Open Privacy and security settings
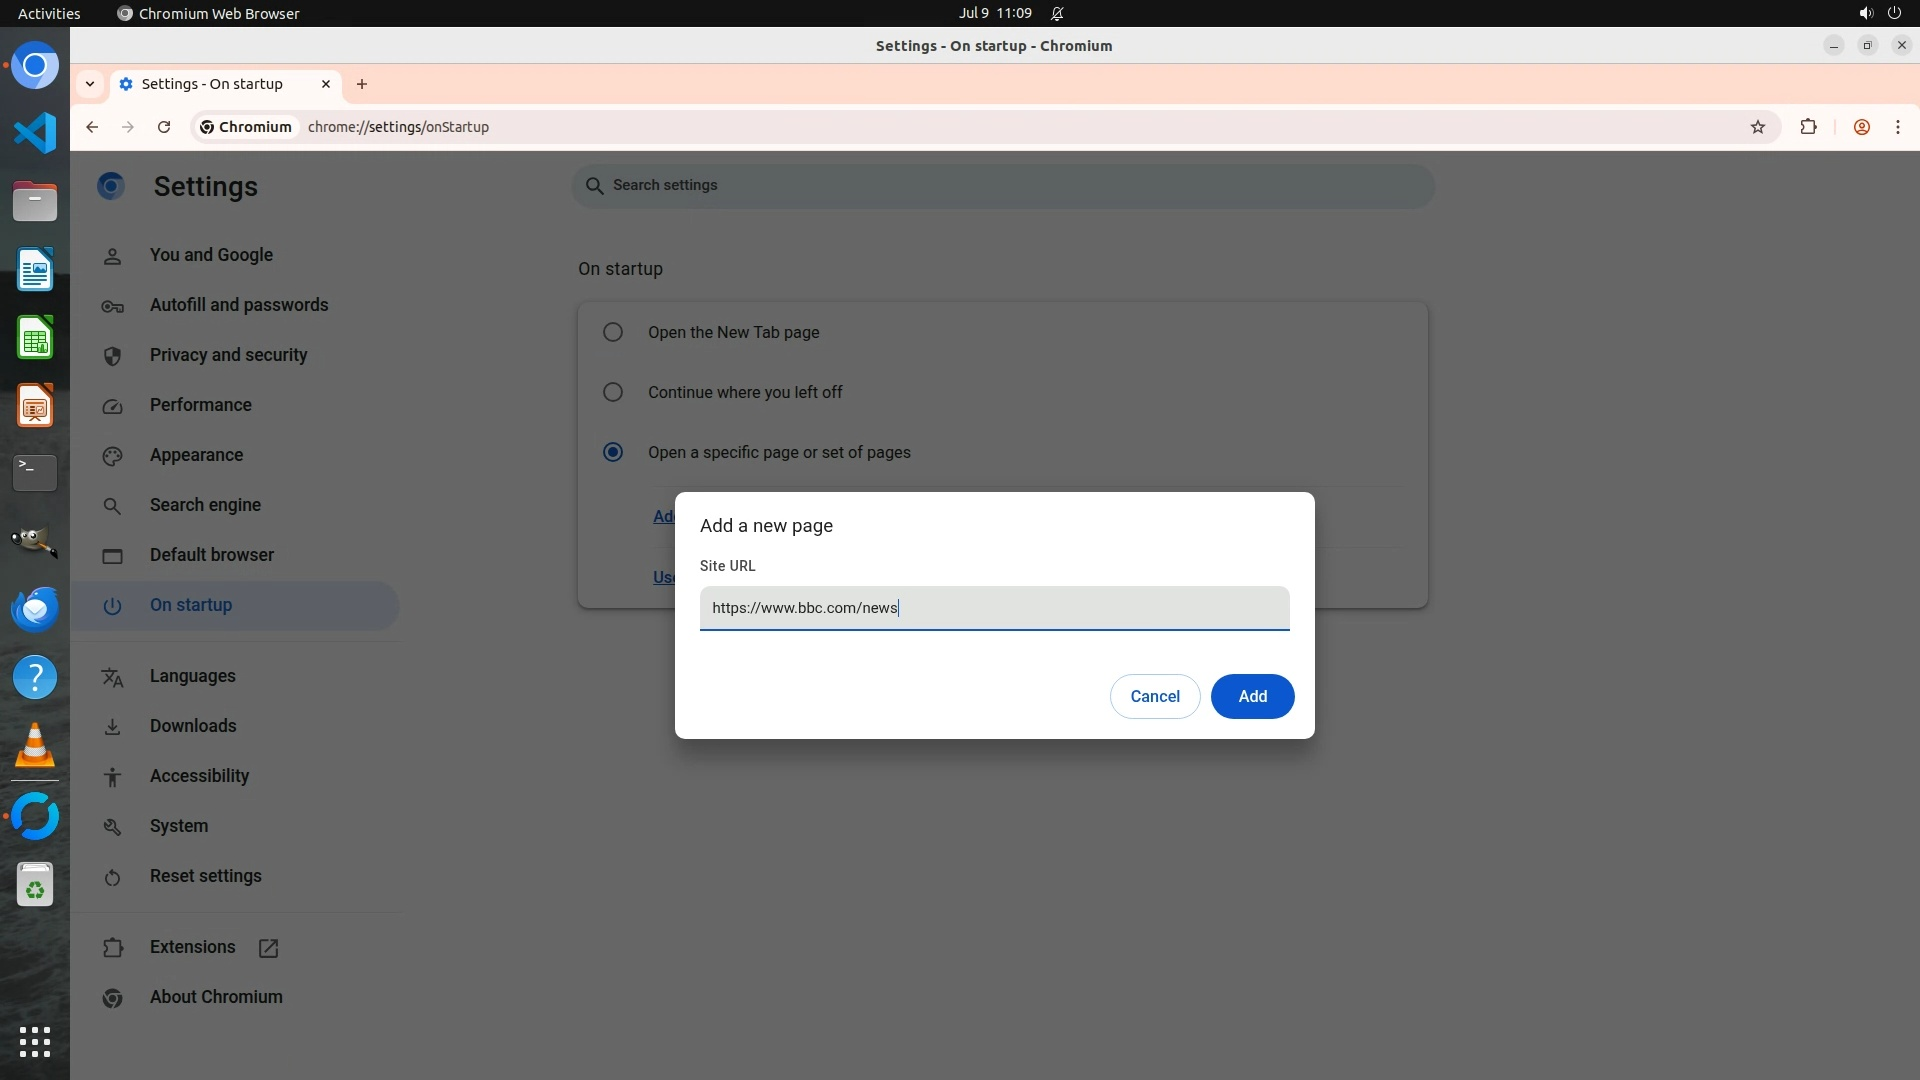Screen dimensions: 1920x1080 pyautogui.click(x=228, y=355)
